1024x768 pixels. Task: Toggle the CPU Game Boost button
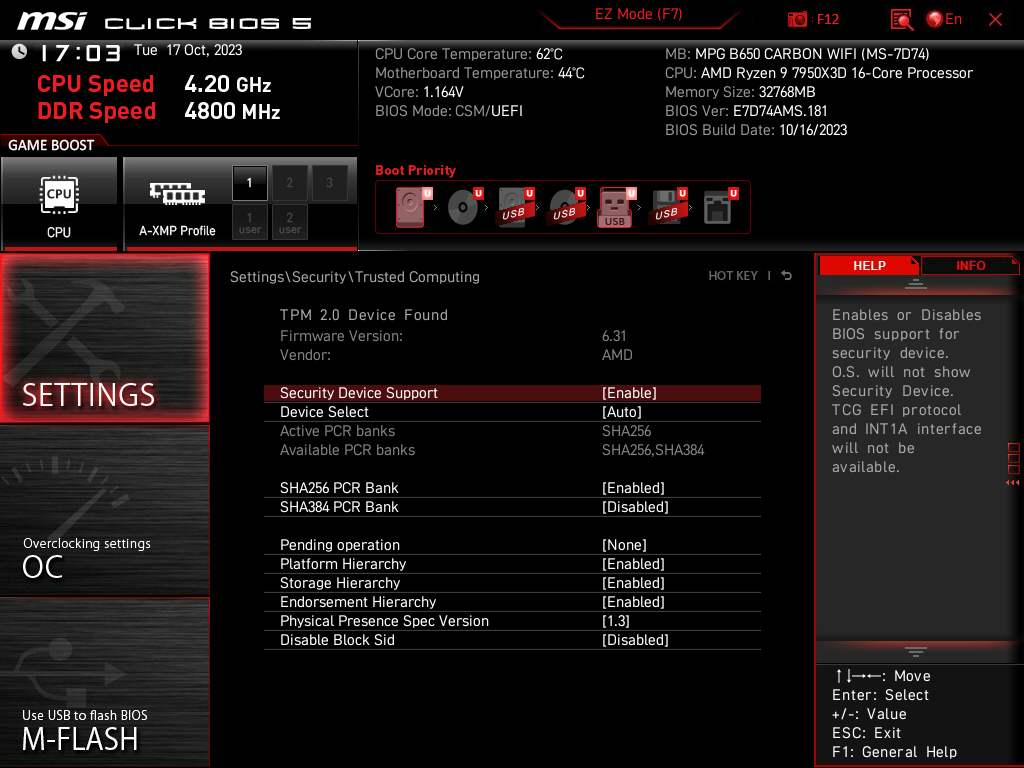[x=59, y=204]
